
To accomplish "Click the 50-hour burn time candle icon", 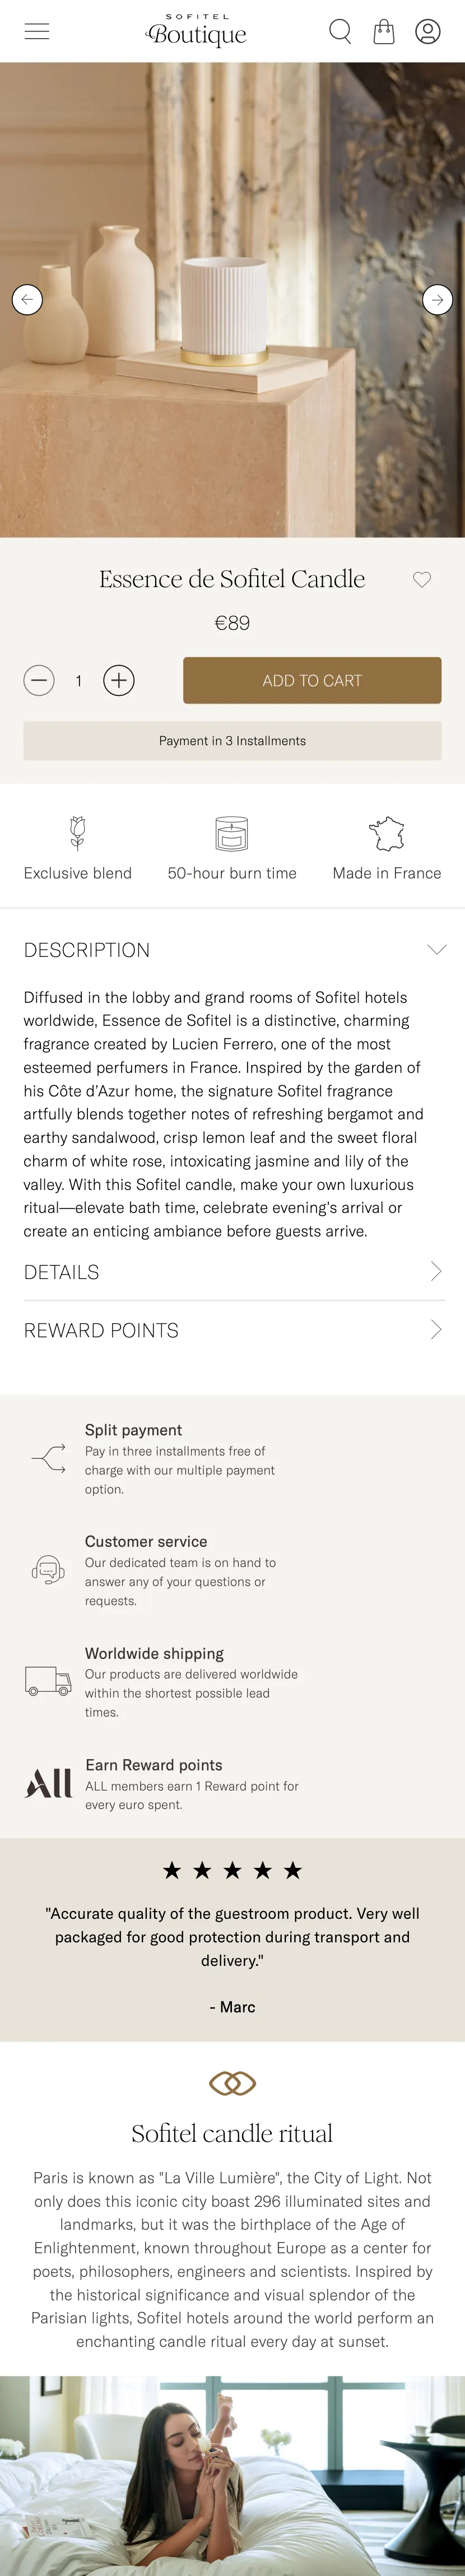I will click(232, 833).
